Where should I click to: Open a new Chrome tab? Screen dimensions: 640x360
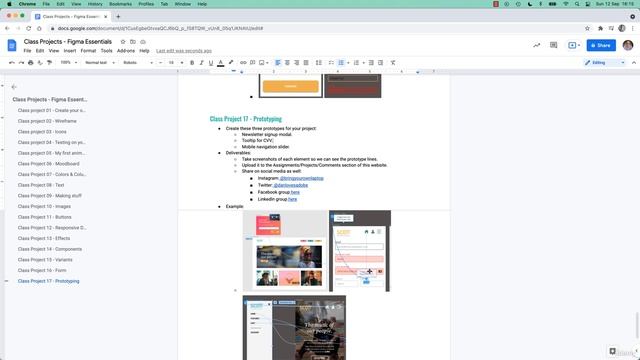[x=118, y=17]
